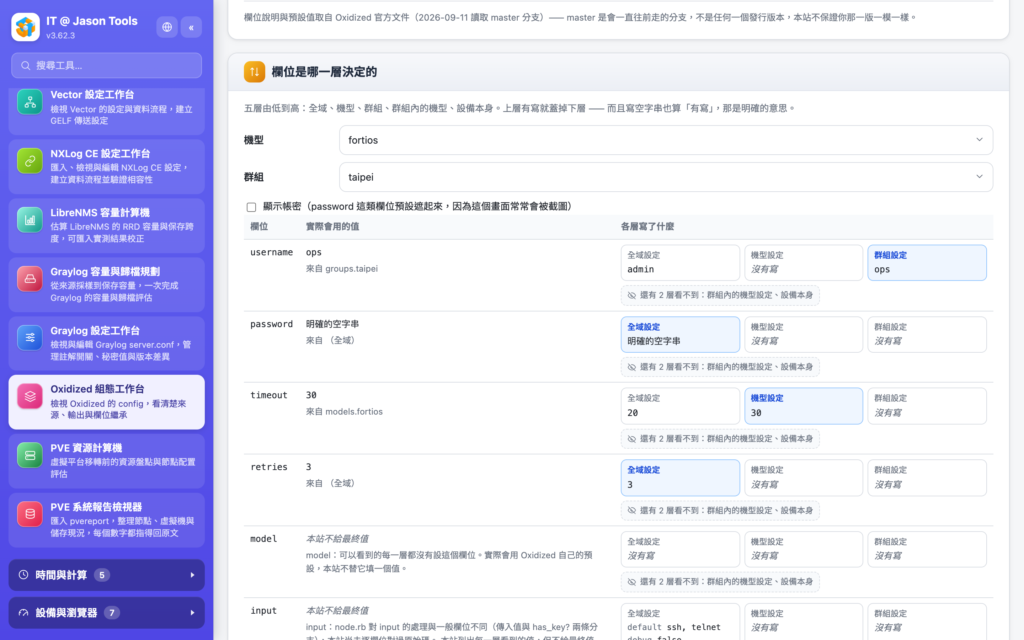Viewport: 1024px width, 640px height.
Task: Click the gauge icon in 設備與瀏覽器
Action: [x=24, y=613]
